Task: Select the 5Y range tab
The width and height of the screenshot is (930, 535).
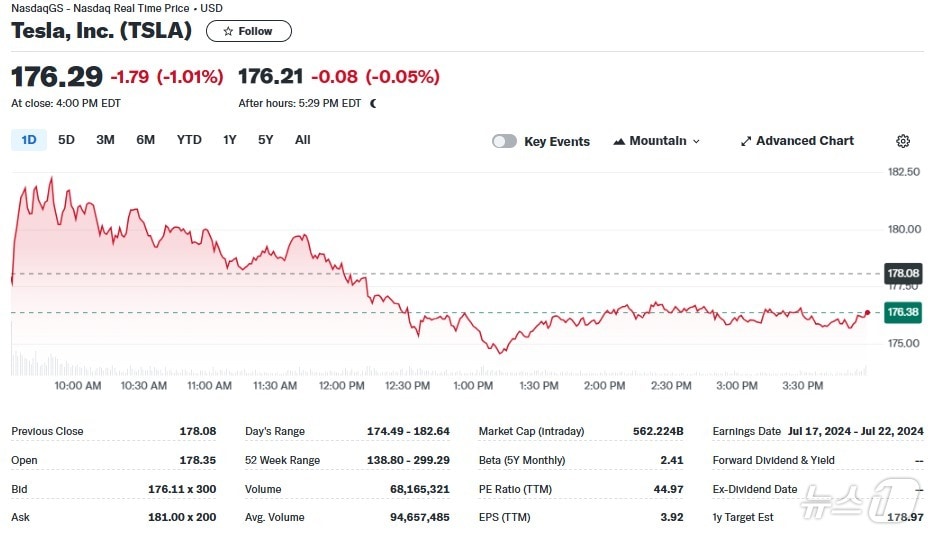Action: (x=265, y=140)
